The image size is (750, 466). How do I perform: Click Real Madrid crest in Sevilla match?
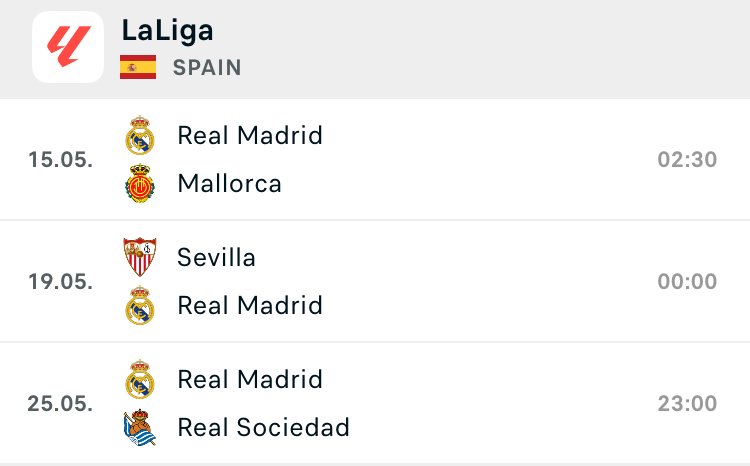140,305
